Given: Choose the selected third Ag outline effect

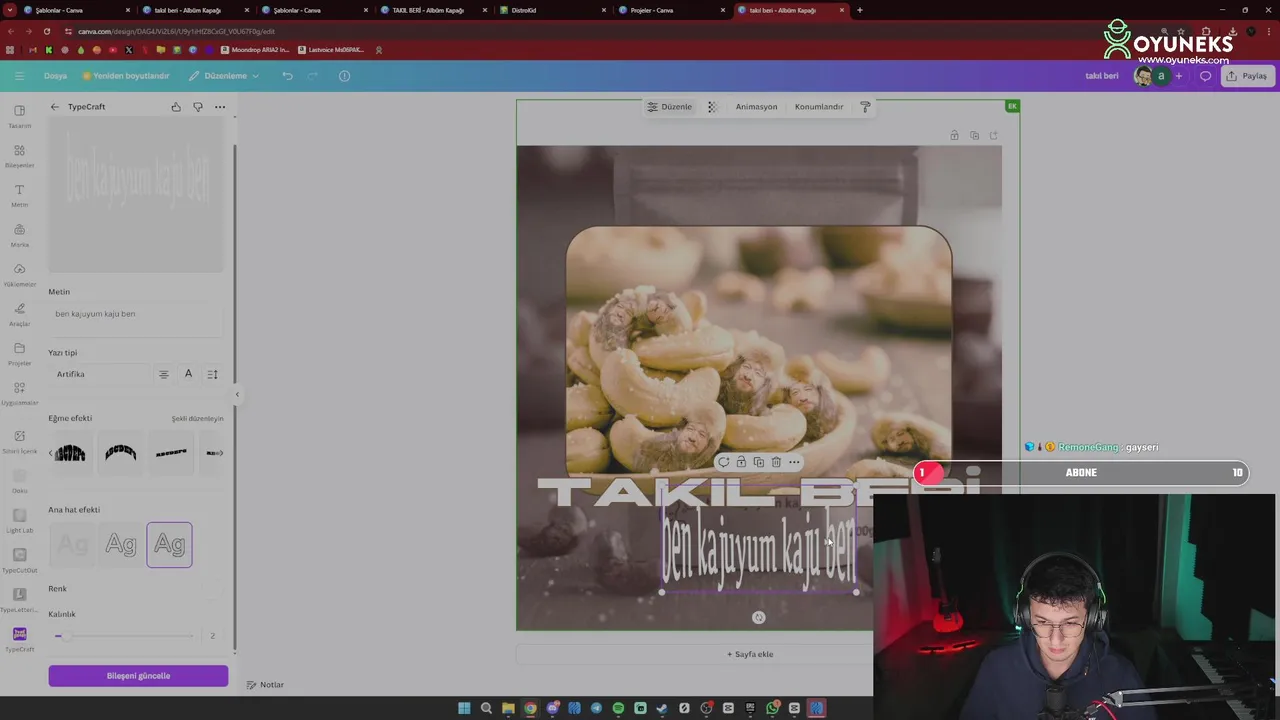Looking at the screenshot, I should 169,545.
